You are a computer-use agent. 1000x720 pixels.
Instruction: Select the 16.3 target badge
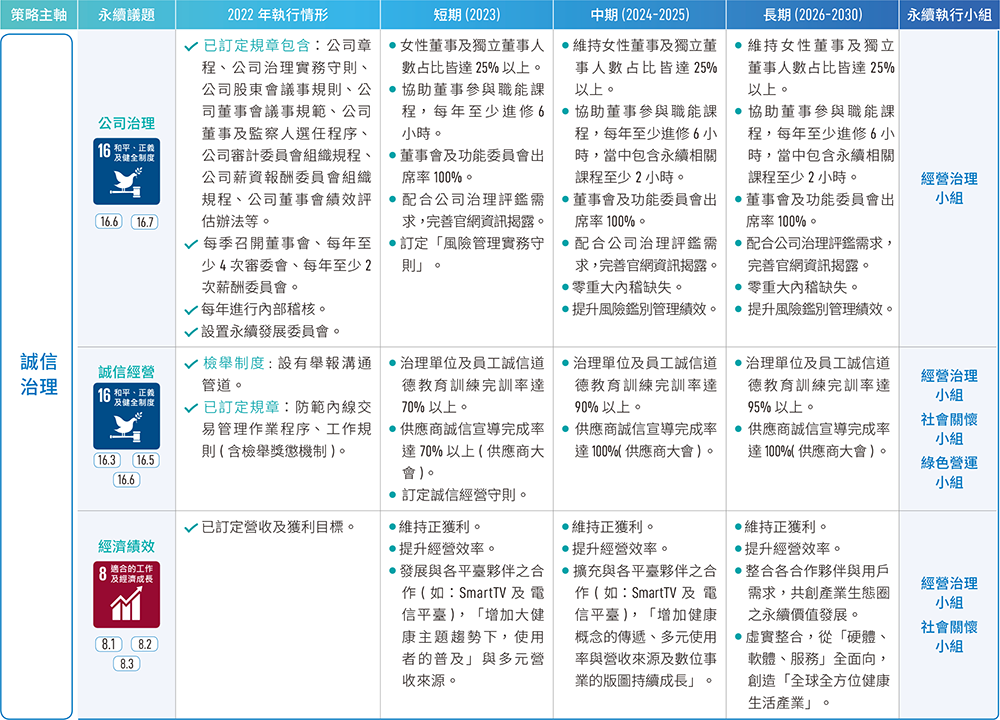click(108, 460)
